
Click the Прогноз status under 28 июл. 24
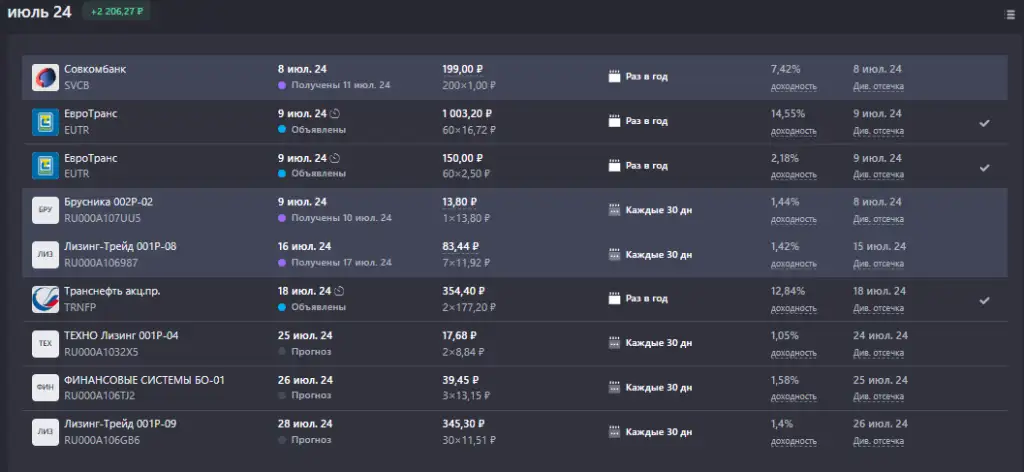pos(312,440)
